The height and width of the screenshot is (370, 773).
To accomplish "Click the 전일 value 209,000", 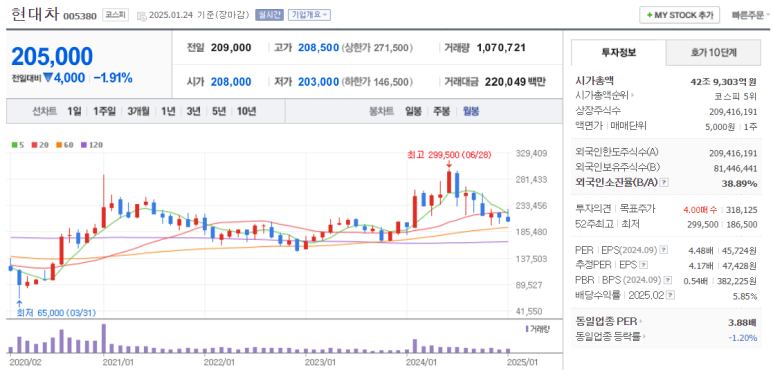I will pos(231,48).
